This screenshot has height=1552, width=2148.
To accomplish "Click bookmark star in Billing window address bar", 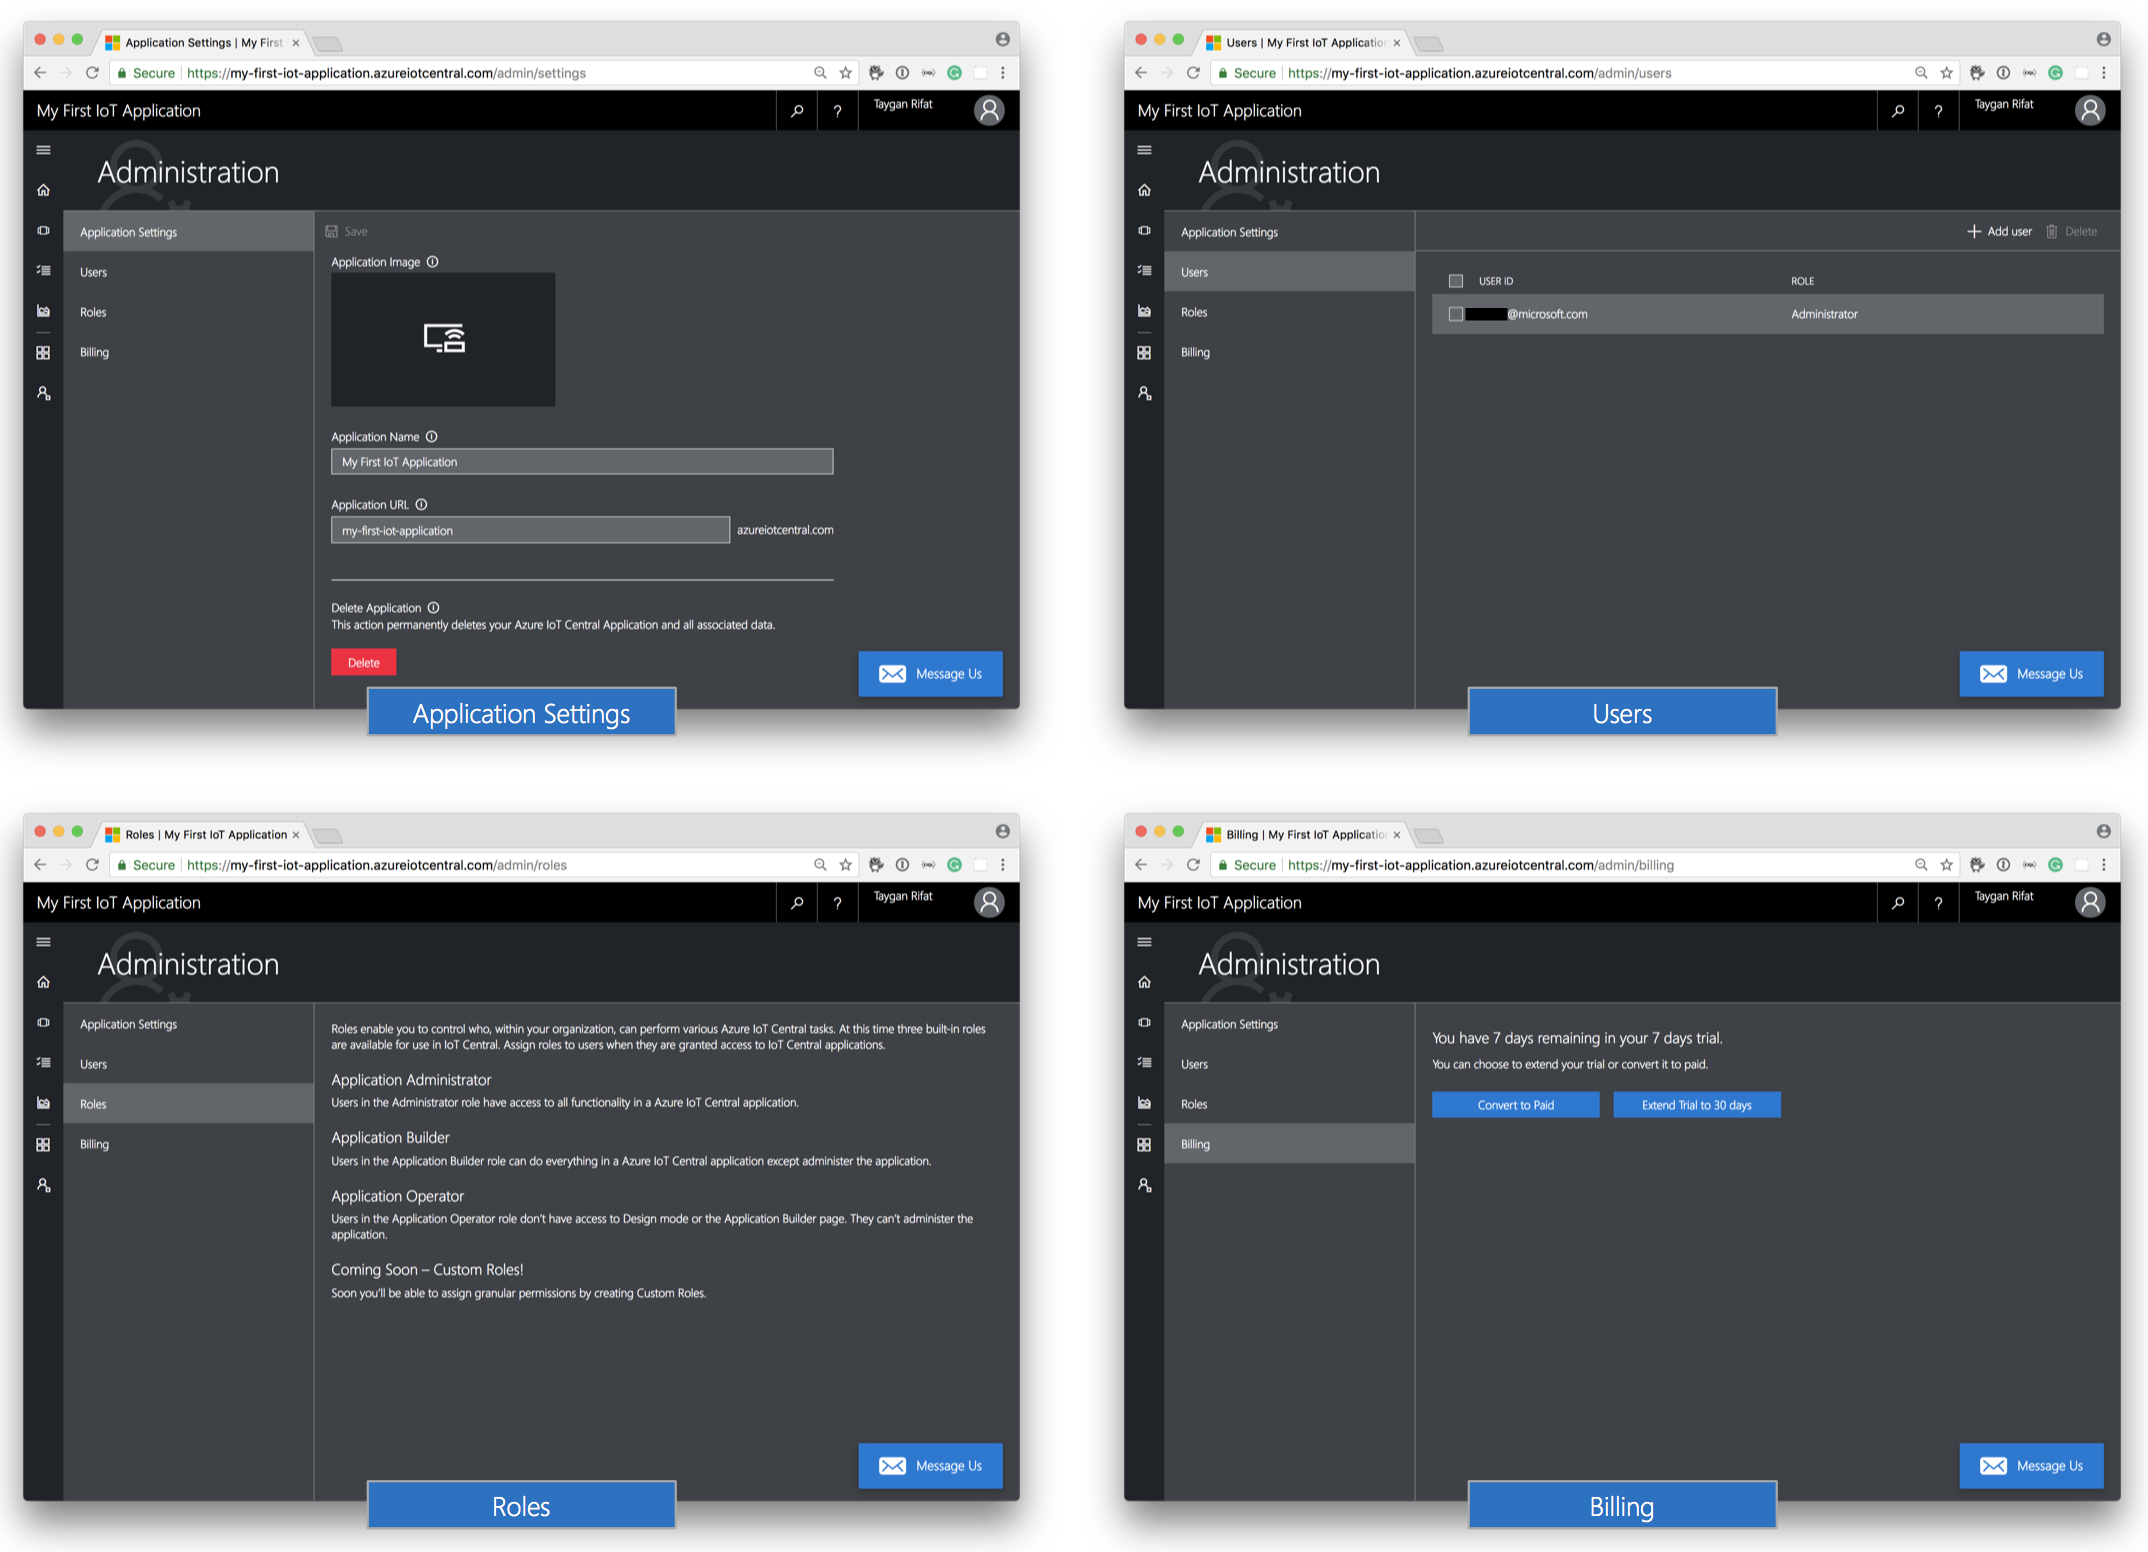I will [1946, 865].
